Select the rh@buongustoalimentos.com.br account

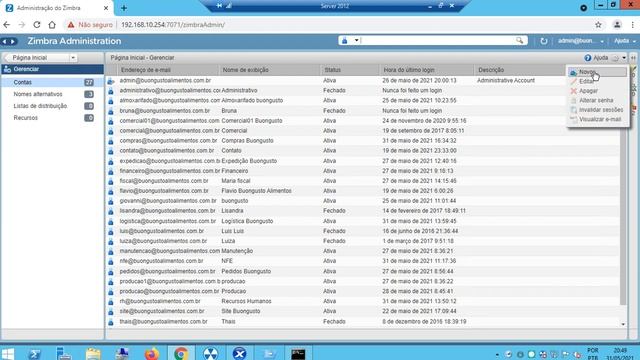point(363,301)
